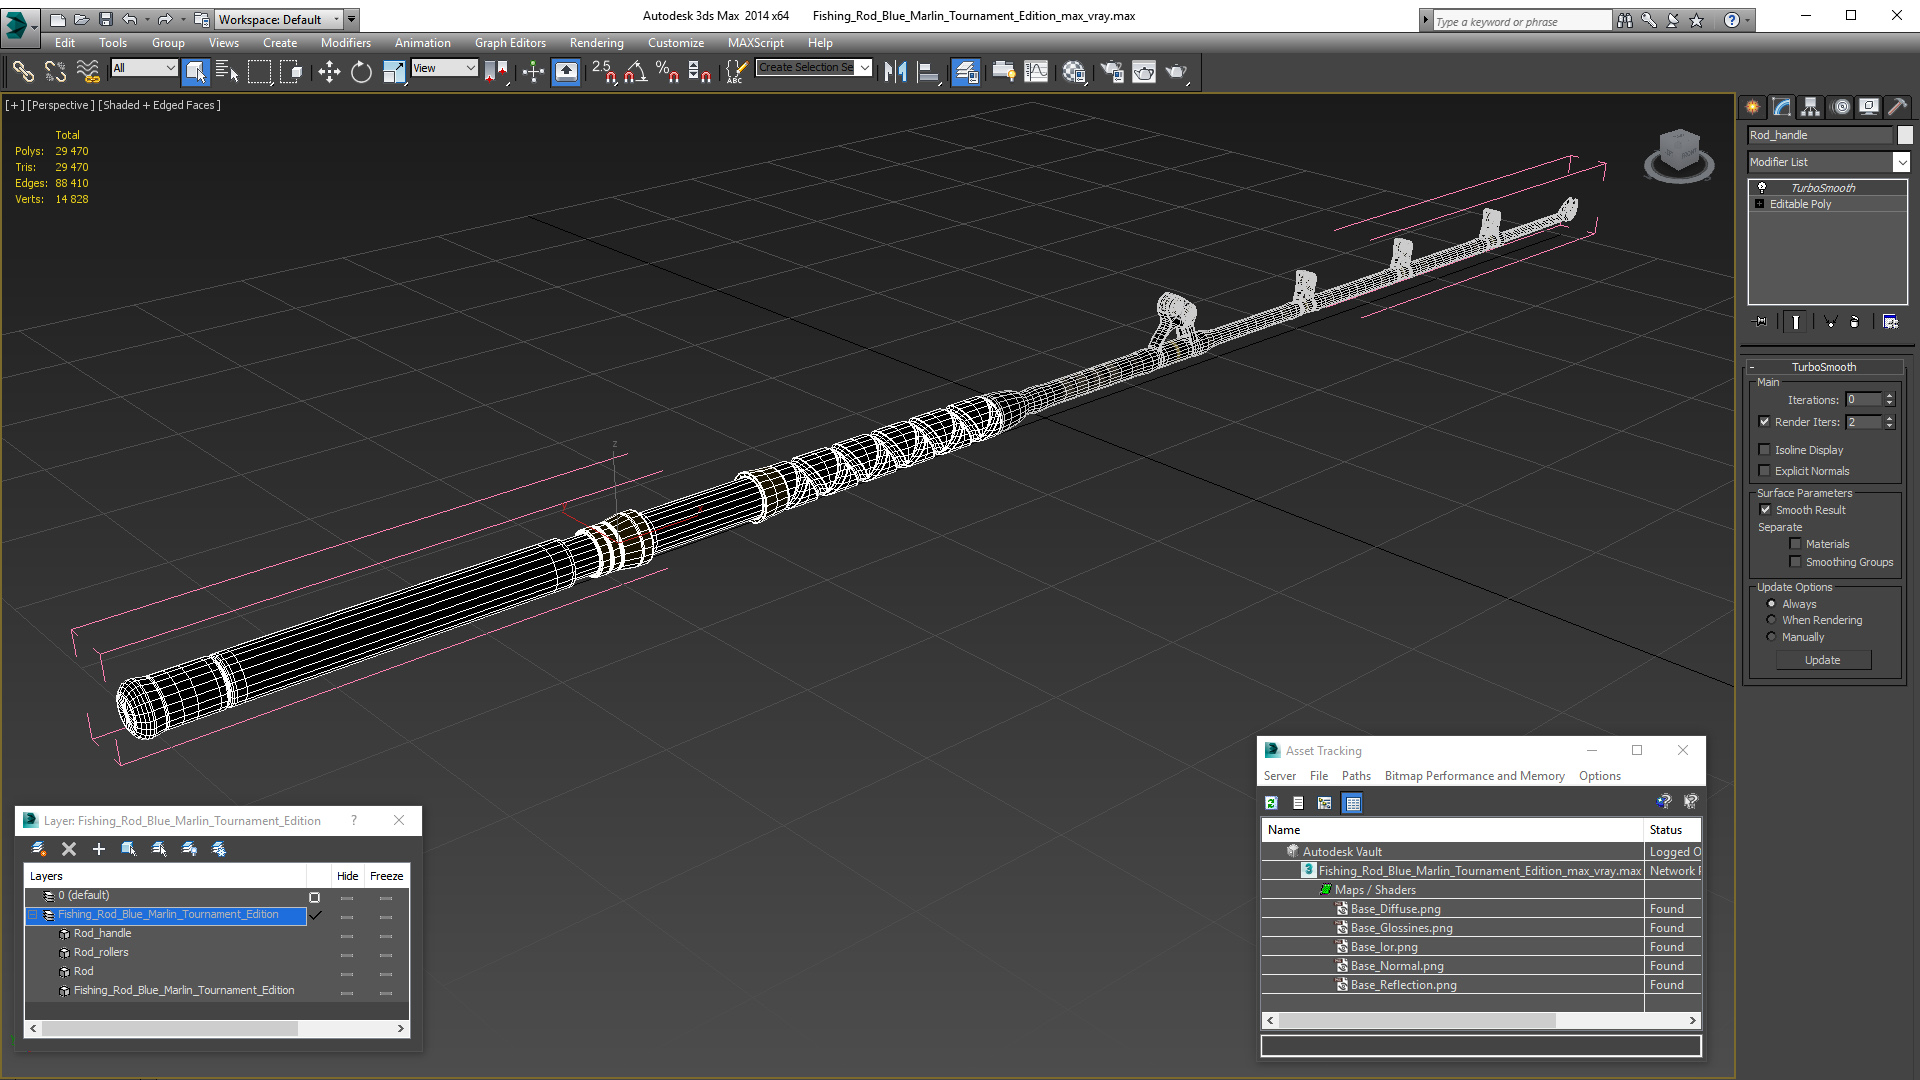Open Paths menu in Asset Tracking
Viewport: 1920px width, 1080px height.
(1356, 776)
